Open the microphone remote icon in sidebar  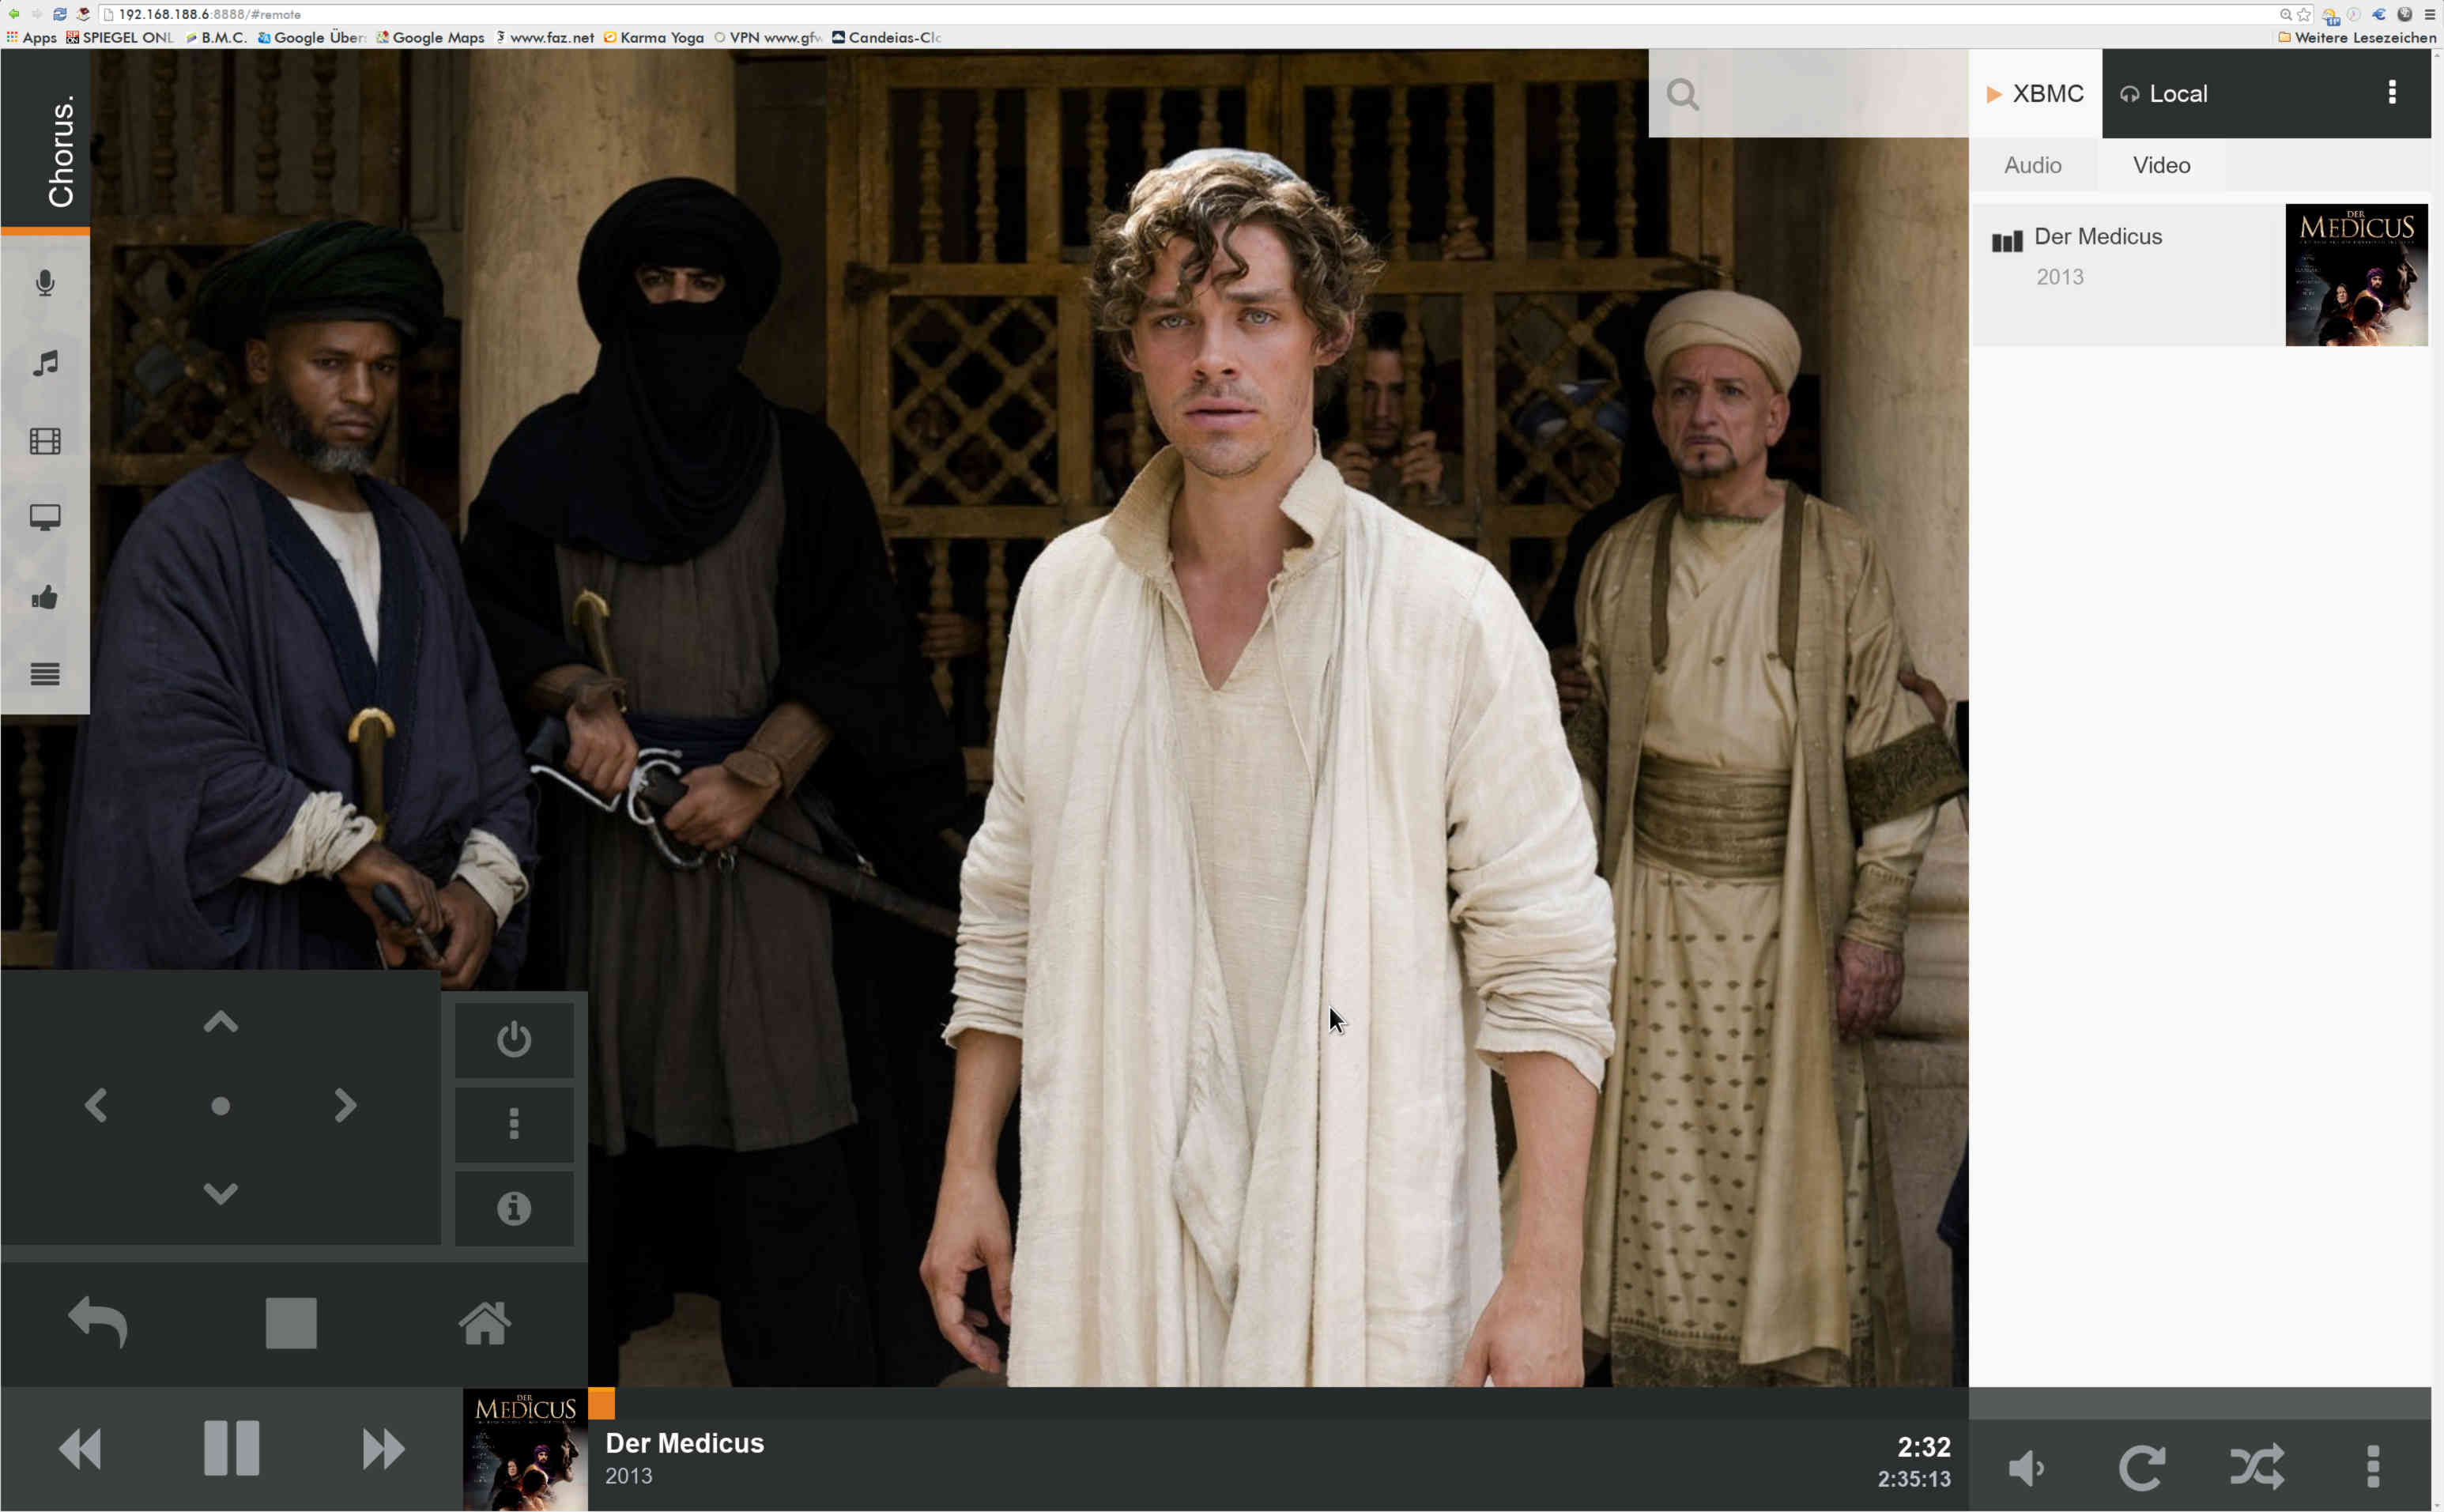[x=45, y=283]
